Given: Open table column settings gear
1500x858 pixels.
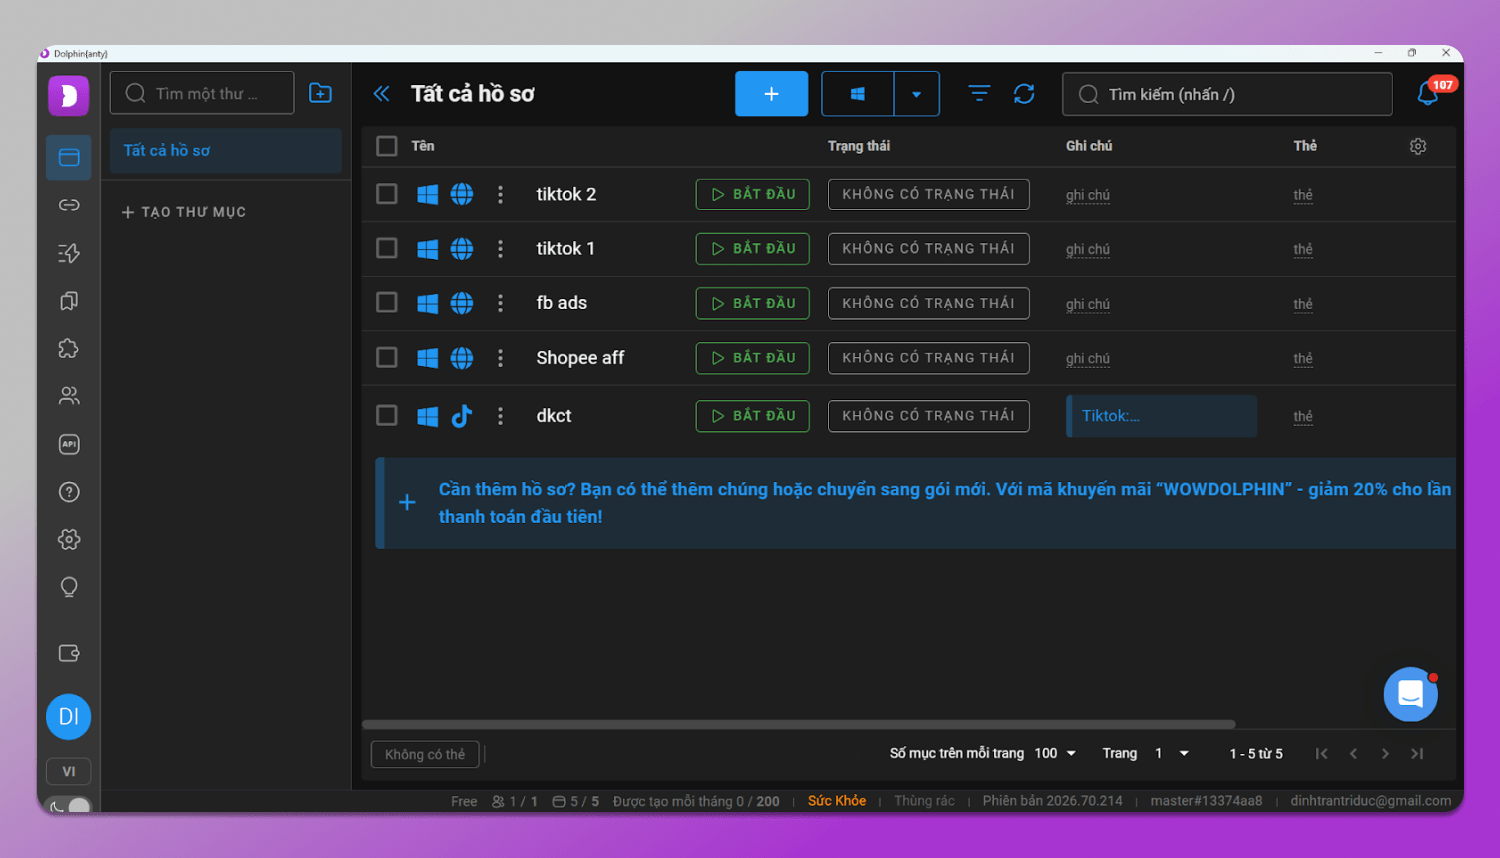Looking at the screenshot, I should 1418,146.
